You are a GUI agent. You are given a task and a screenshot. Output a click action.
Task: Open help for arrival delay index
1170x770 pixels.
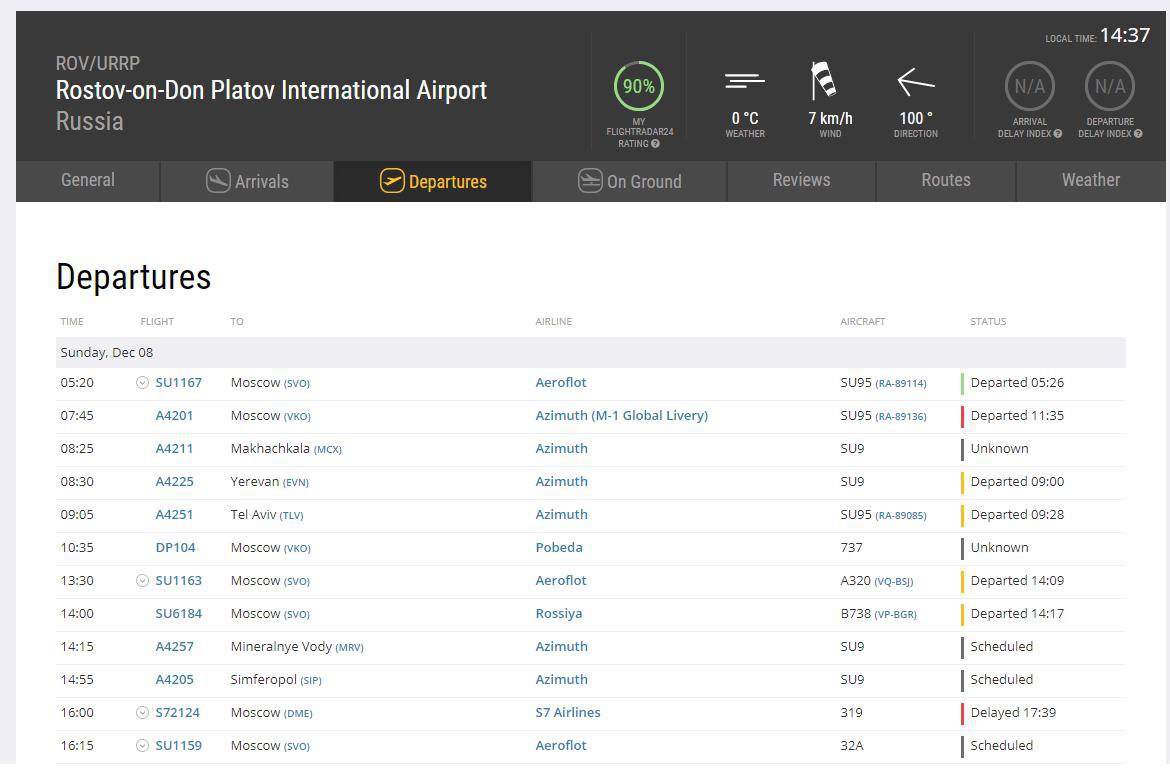point(1057,134)
